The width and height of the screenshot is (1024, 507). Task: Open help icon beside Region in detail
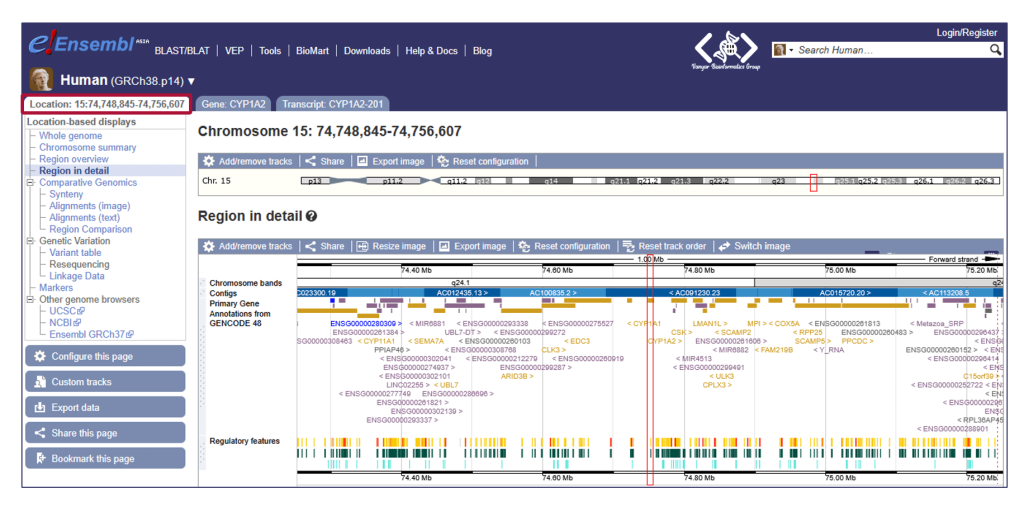coord(311,216)
